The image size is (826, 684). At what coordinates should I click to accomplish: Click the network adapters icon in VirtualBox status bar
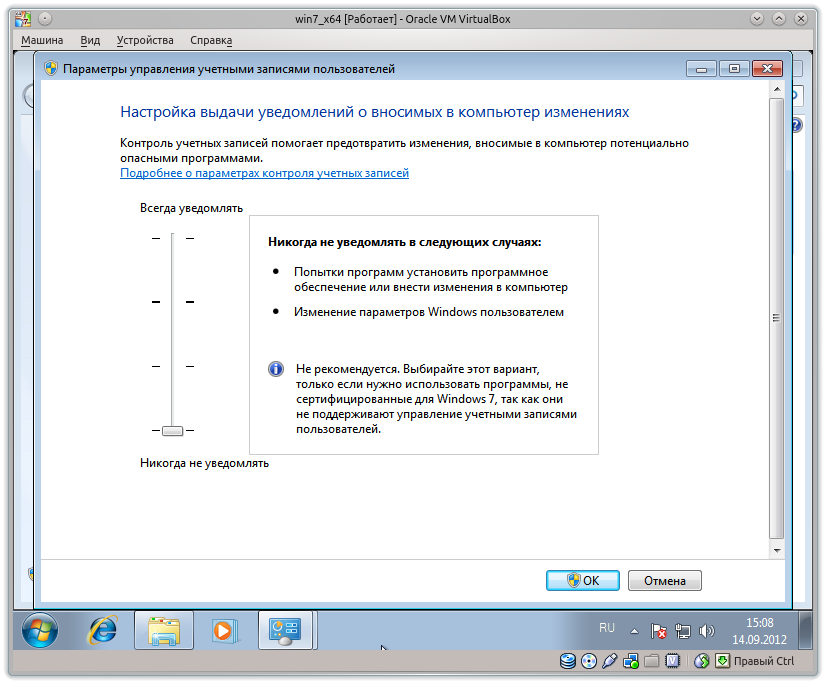(x=629, y=661)
